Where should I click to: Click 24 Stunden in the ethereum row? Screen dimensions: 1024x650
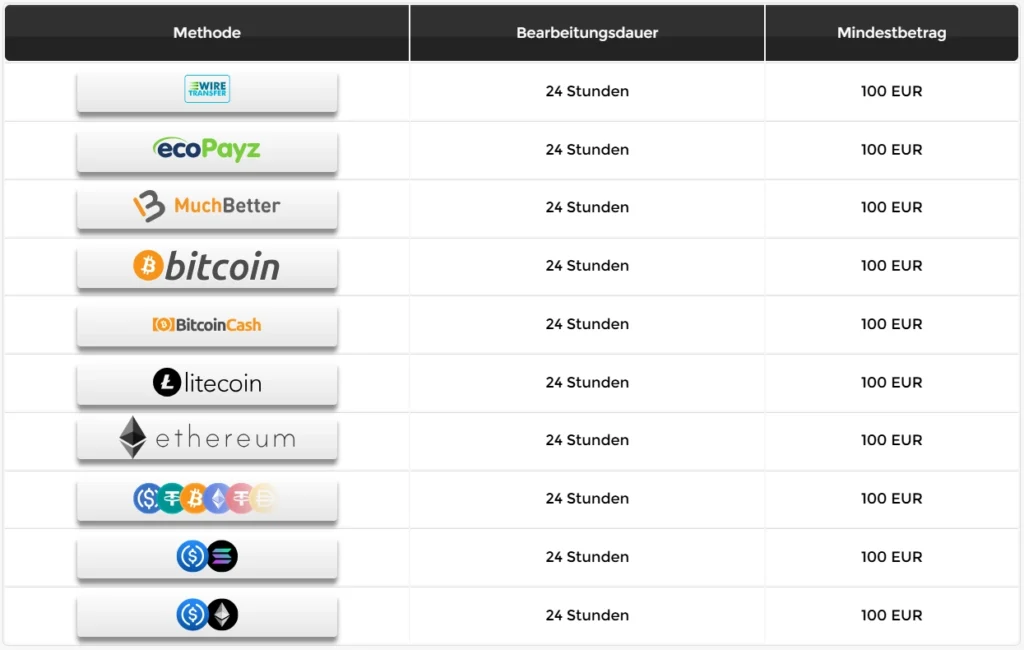click(x=587, y=440)
